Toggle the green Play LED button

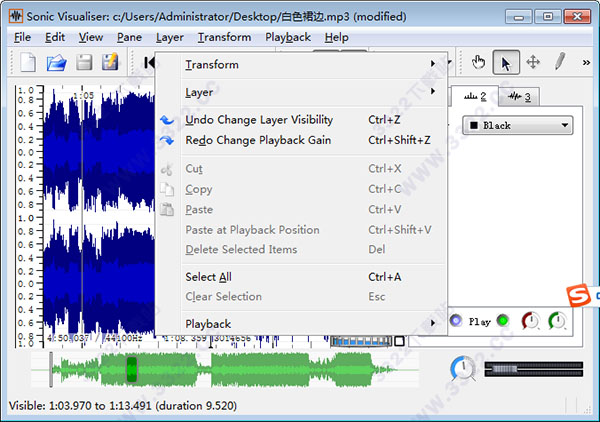point(502,322)
